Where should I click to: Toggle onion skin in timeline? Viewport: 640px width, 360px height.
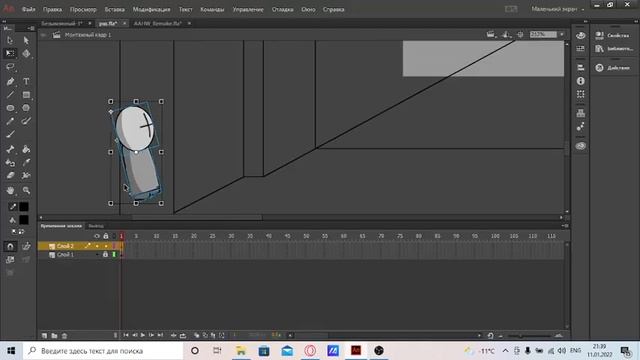point(196,336)
